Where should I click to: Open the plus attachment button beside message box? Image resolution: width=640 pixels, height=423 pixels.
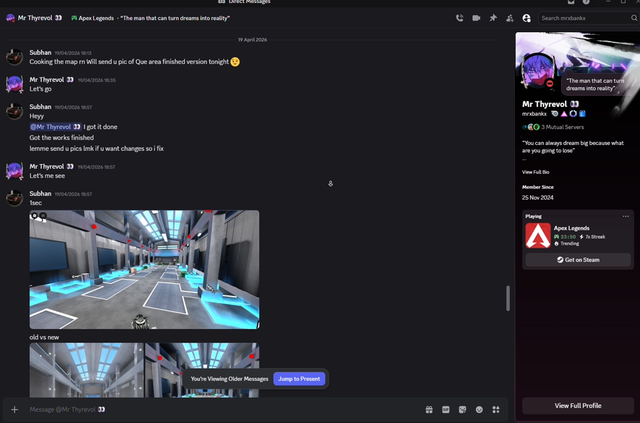[x=15, y=410]
